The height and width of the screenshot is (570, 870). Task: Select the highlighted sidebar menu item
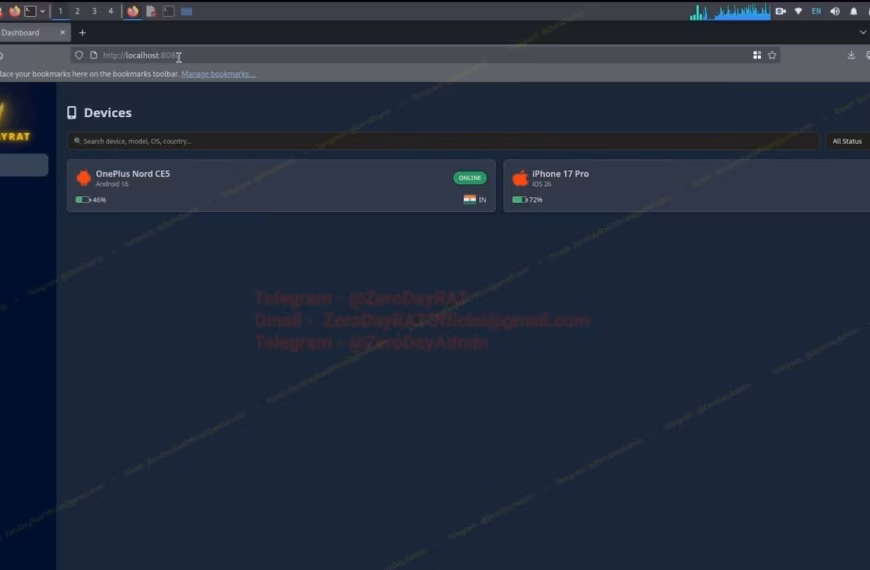pyautogui.click(x=24, y=165)
